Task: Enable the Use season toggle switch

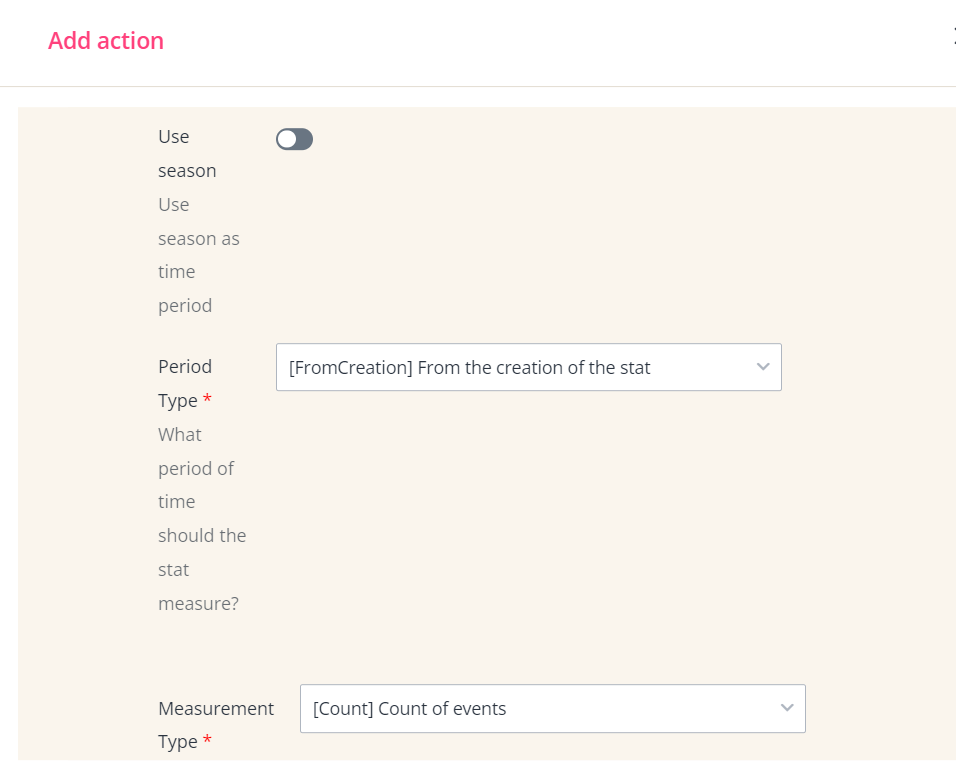Action: (x=294, y=139)
